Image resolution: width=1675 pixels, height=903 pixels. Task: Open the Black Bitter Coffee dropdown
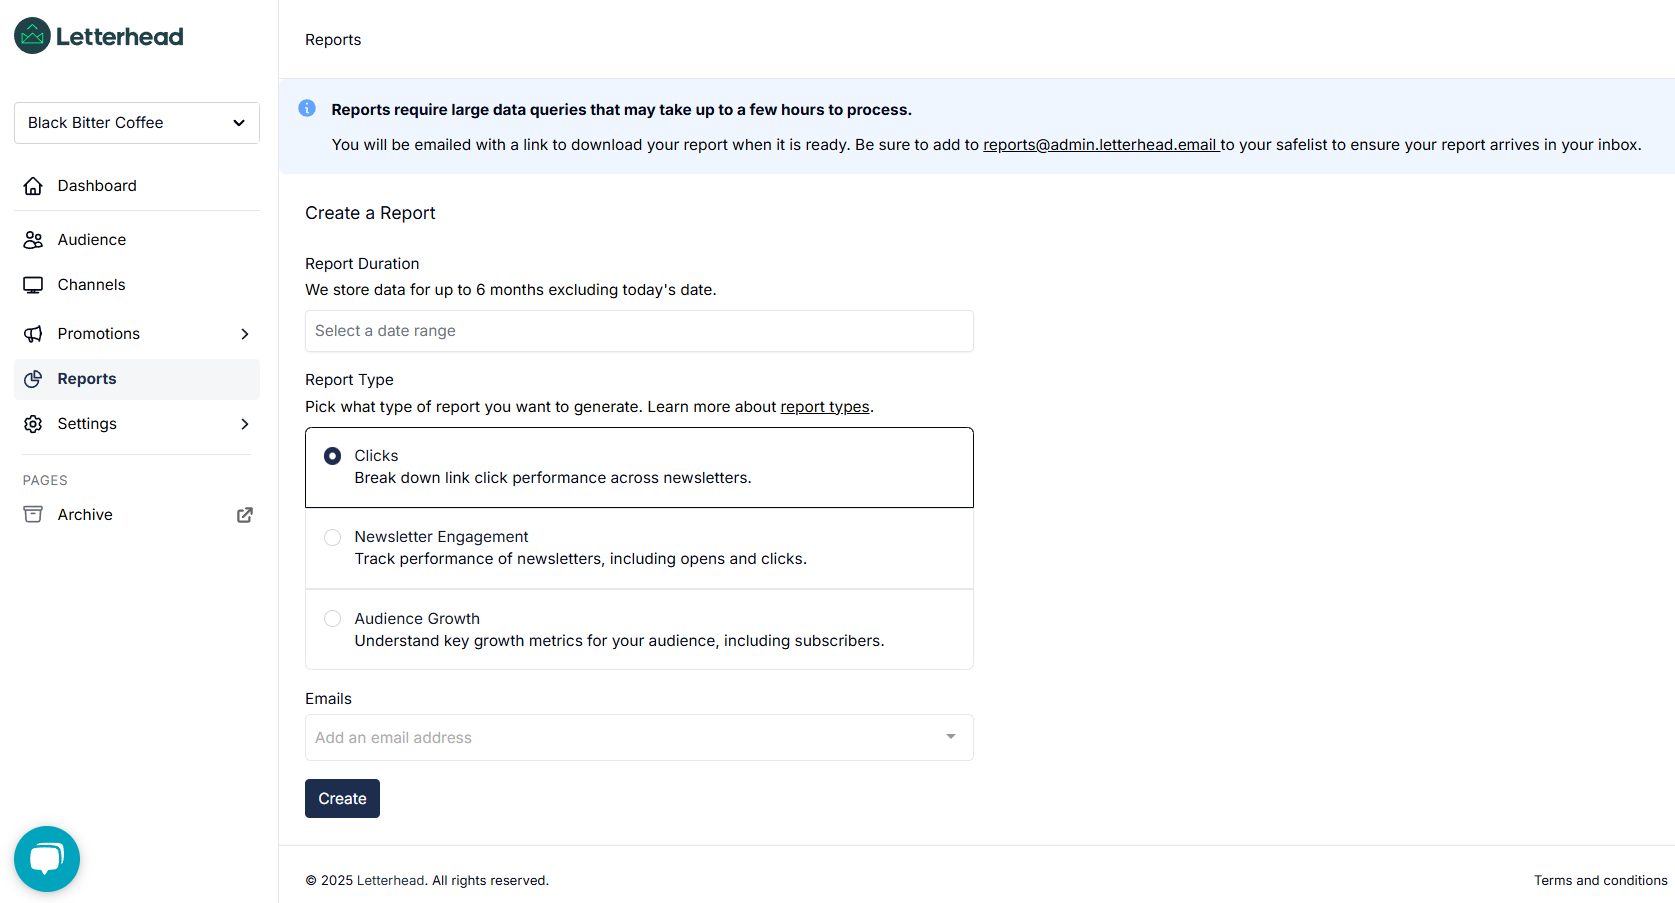click(x=137, y=123)
